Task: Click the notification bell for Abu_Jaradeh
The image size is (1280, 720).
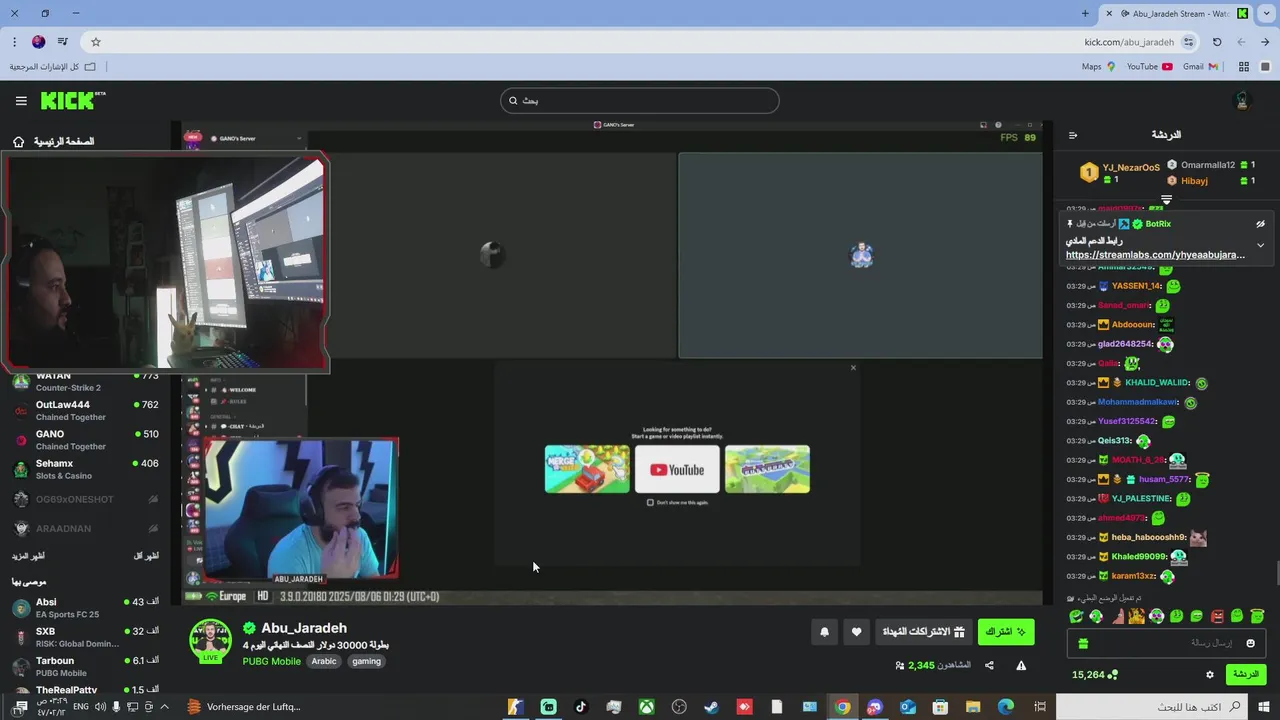Action: (824, 632)
